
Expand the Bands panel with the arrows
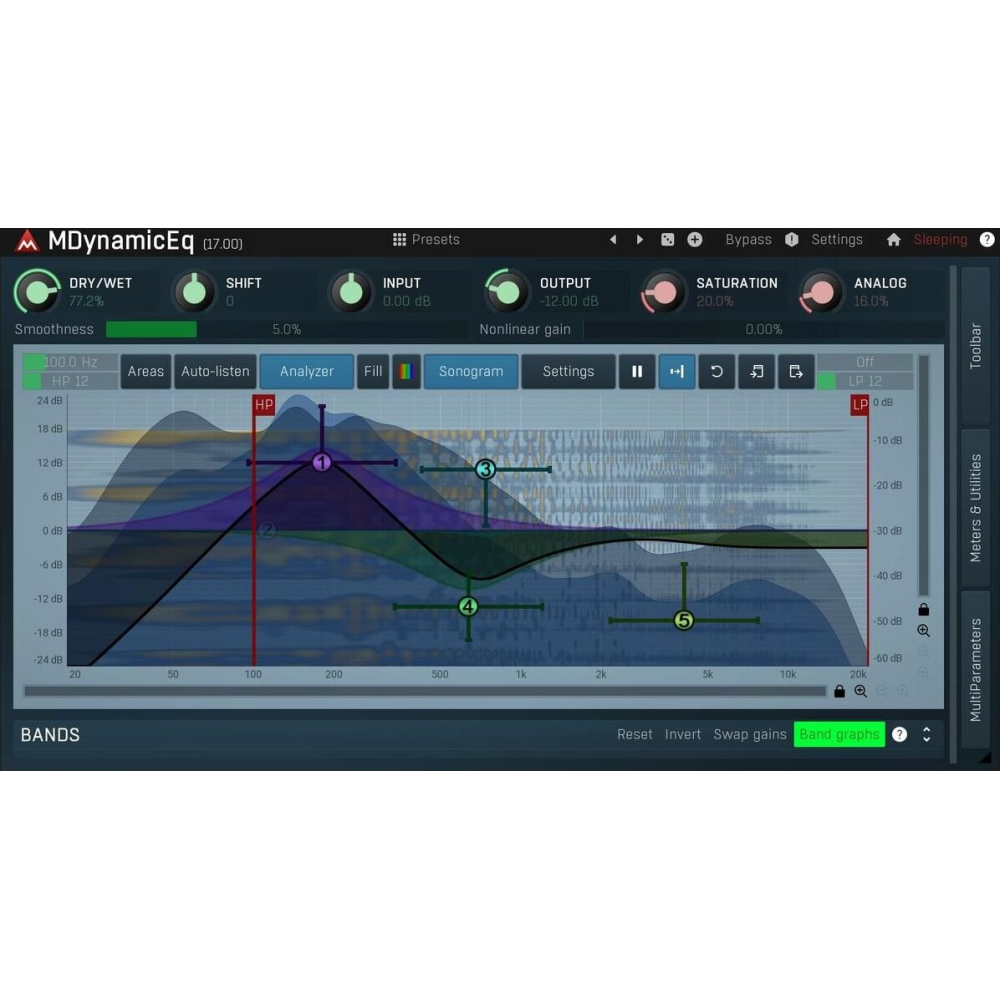927,734
